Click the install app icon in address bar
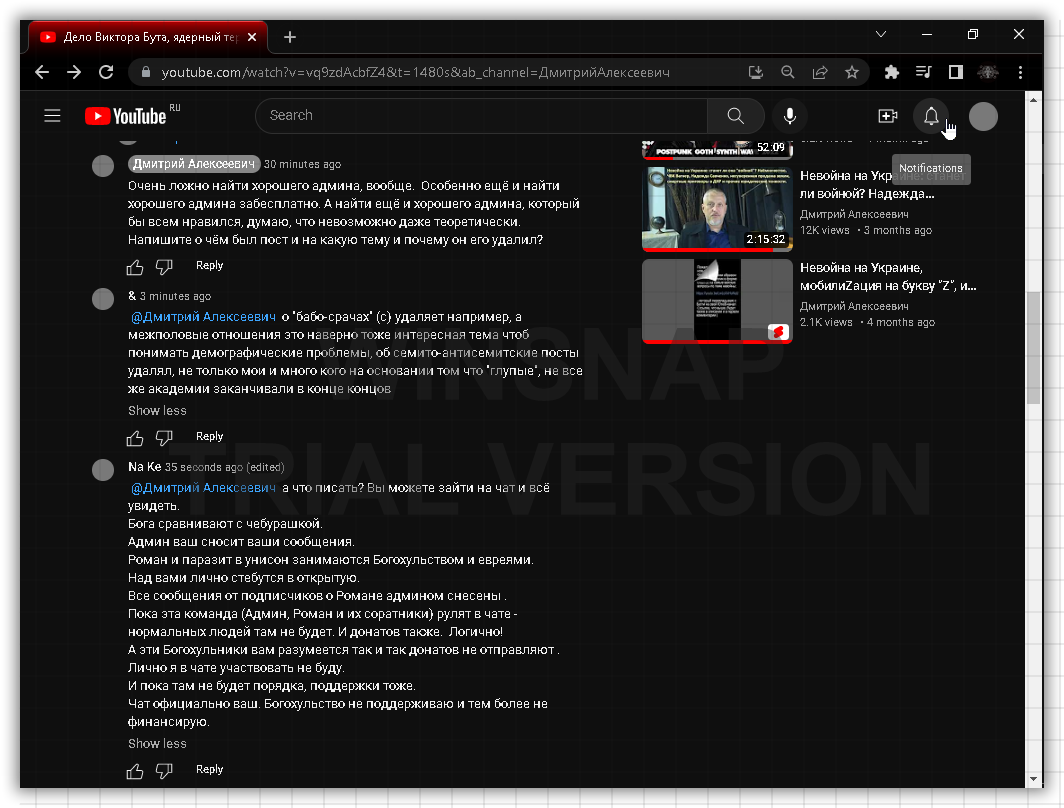The width and height of the screenshot is (1064, 808). (x=755, y=72)
